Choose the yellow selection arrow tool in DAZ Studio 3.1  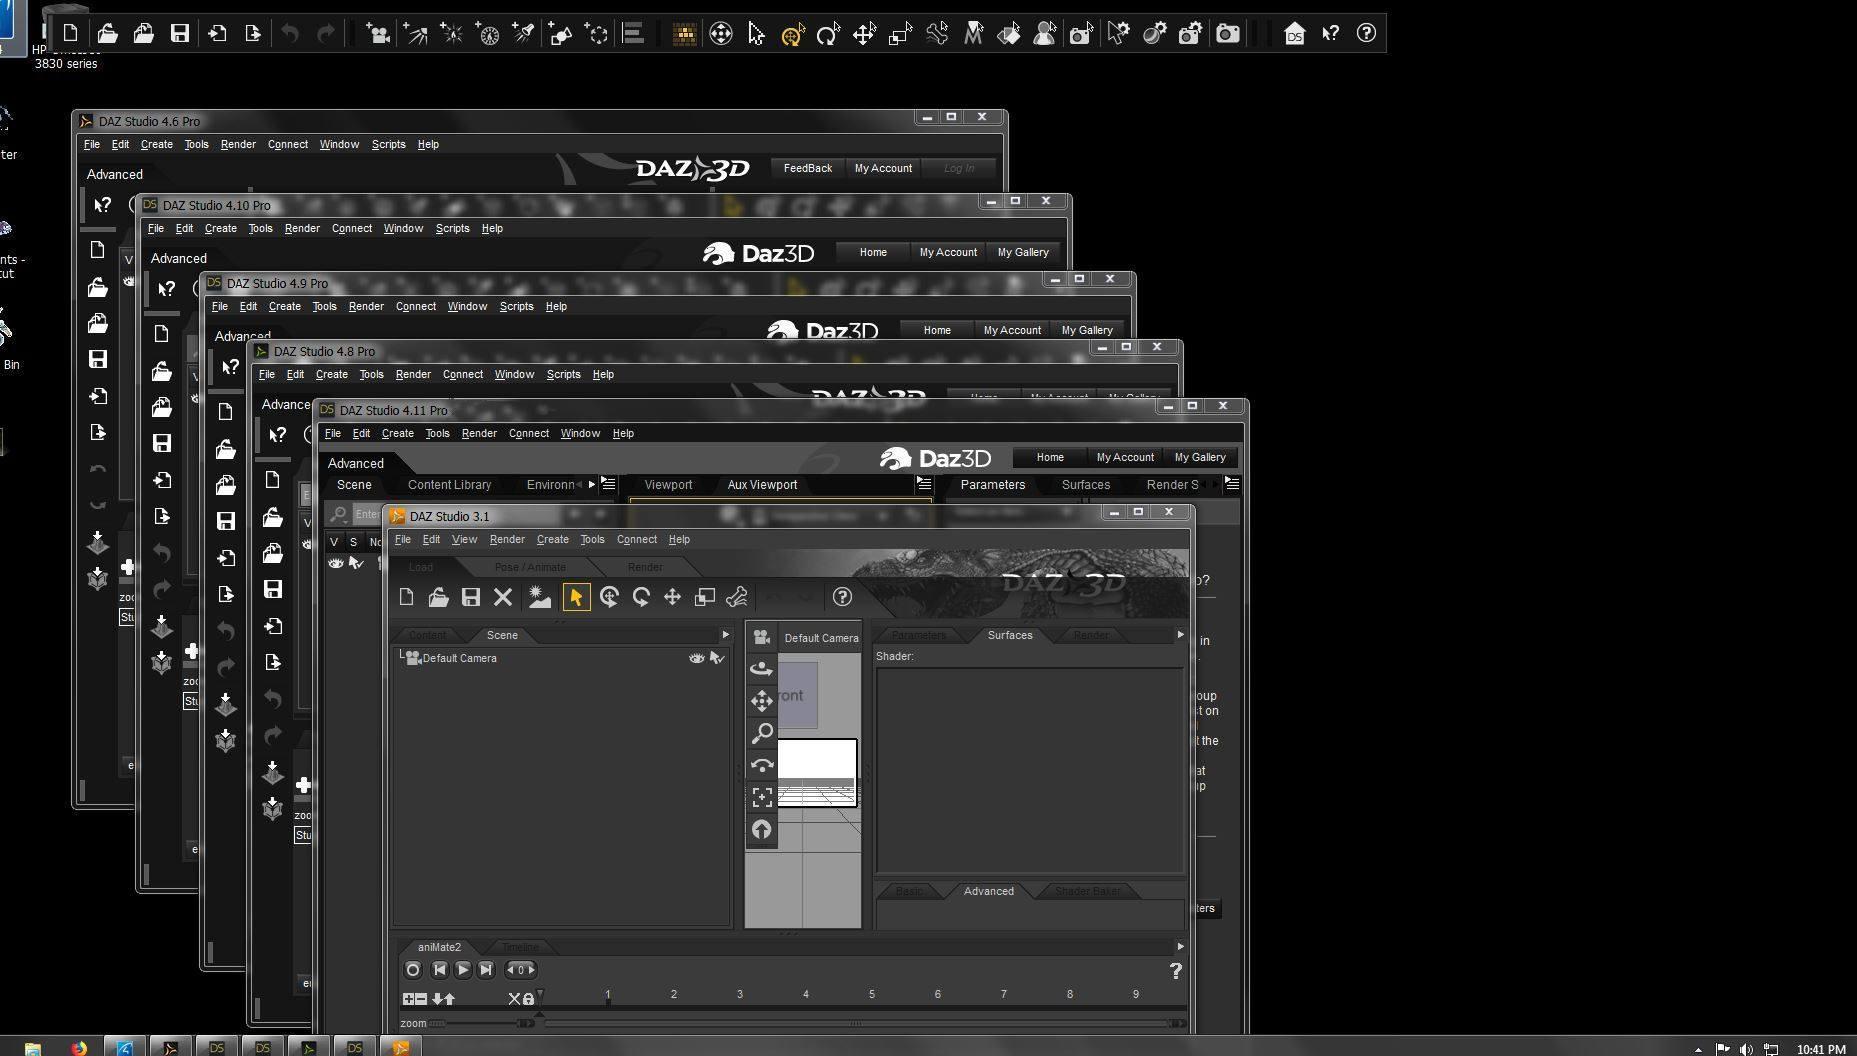coord(576,597)
